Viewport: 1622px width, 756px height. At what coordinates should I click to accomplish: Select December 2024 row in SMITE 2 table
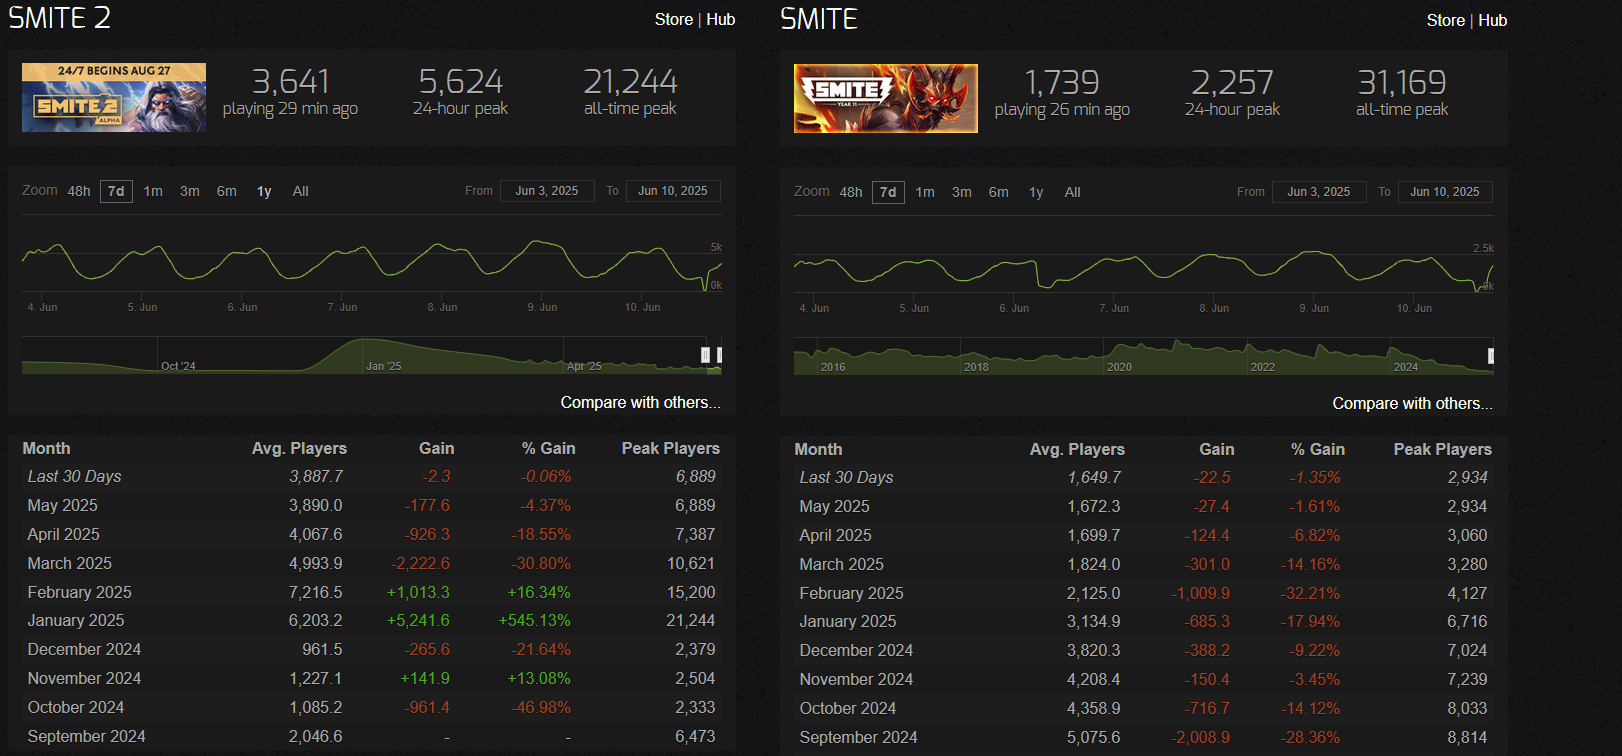tap(372, 649)
